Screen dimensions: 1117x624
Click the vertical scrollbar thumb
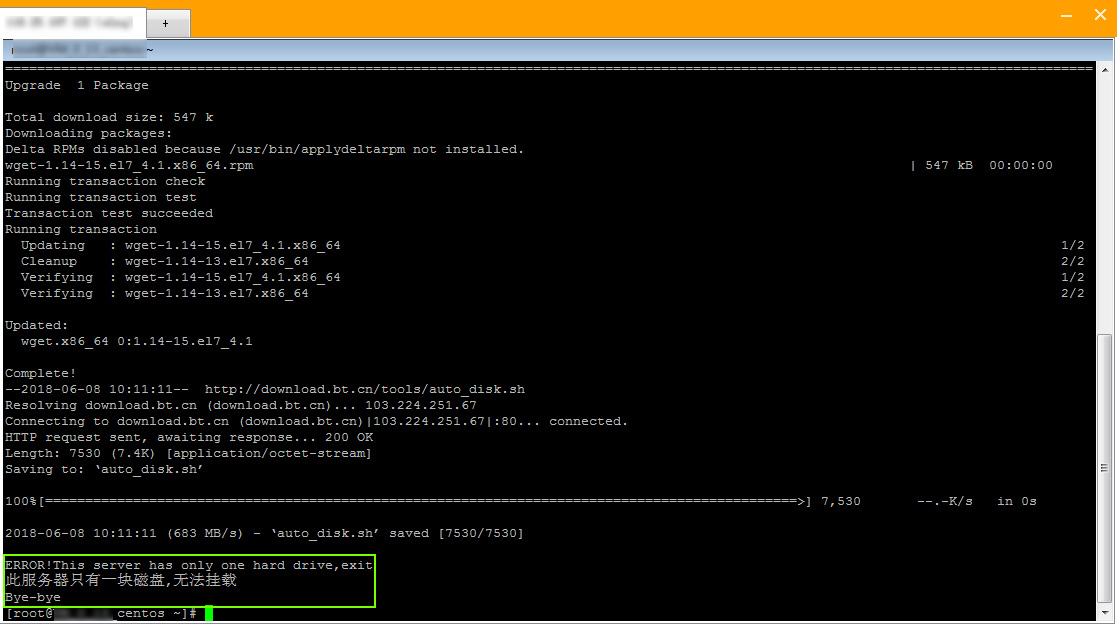[x=1105, y=468]
